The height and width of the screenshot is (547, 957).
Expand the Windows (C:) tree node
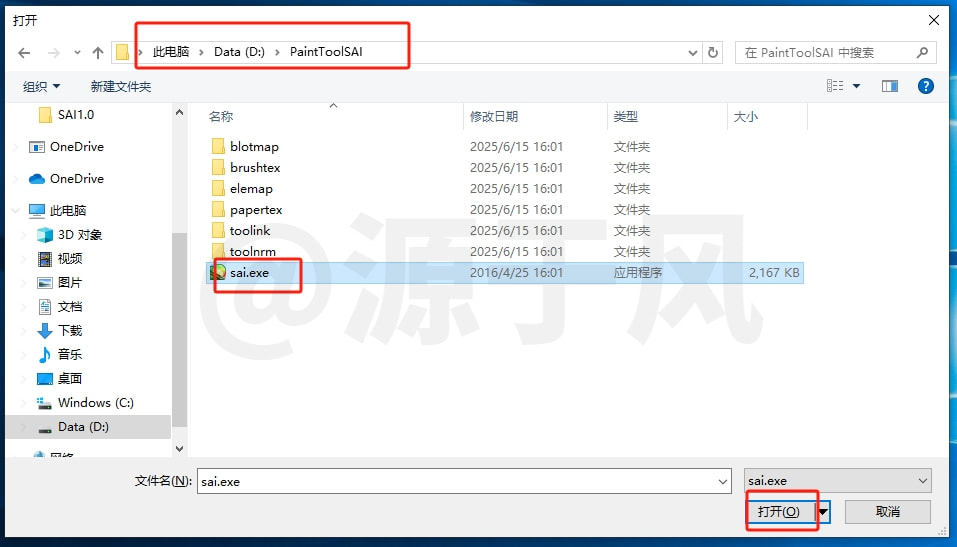point(24,402)
